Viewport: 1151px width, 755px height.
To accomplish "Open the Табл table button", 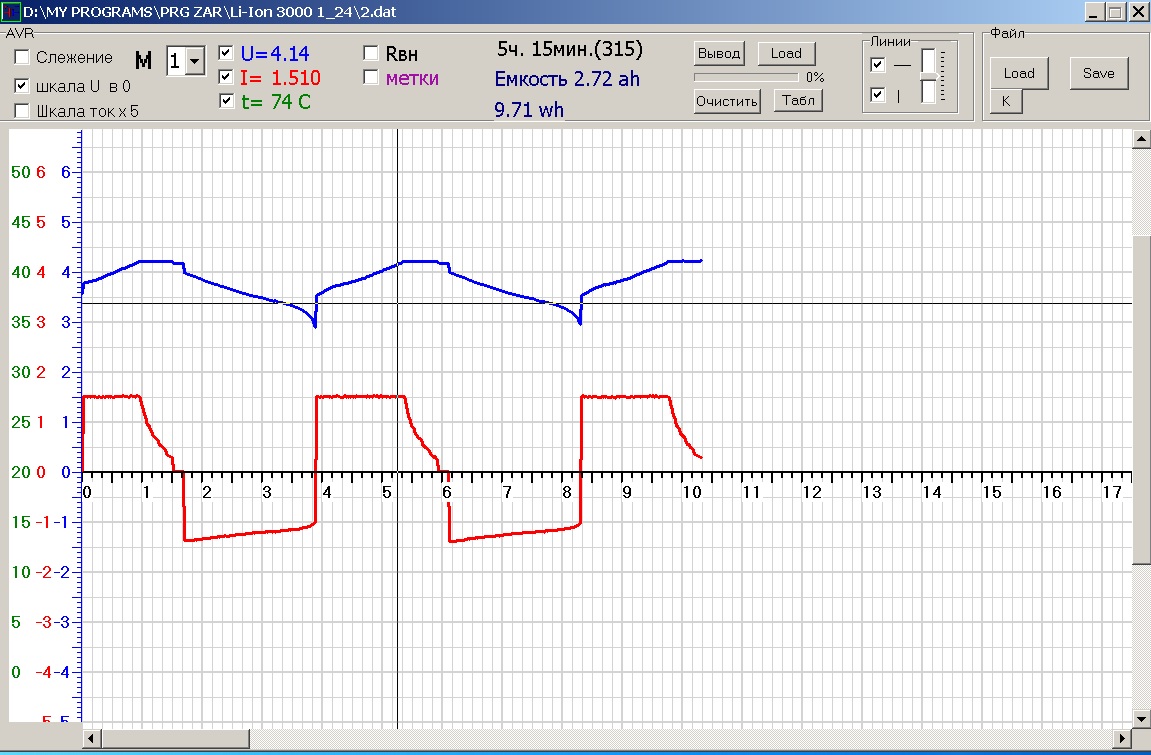I will pyautogui.click(x=796, y=101).
